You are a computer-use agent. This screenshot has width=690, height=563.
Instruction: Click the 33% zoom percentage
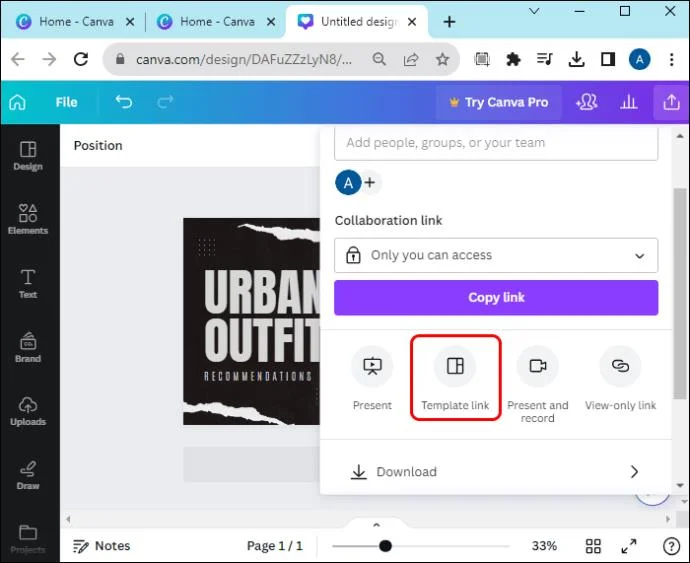point(544,546)
